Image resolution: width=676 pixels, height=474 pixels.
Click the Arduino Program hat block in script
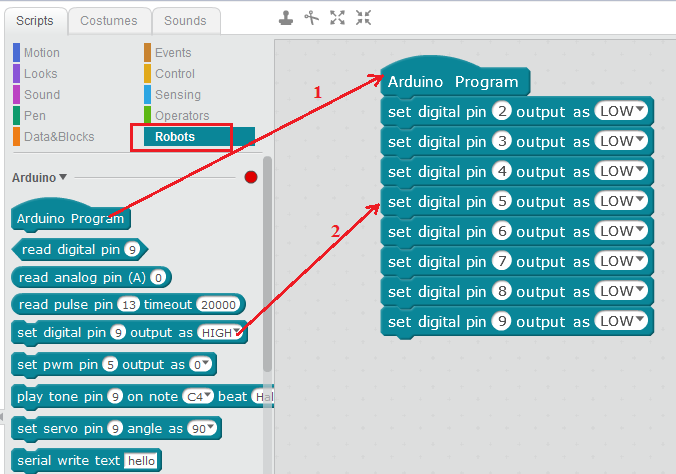click(455, 77)
